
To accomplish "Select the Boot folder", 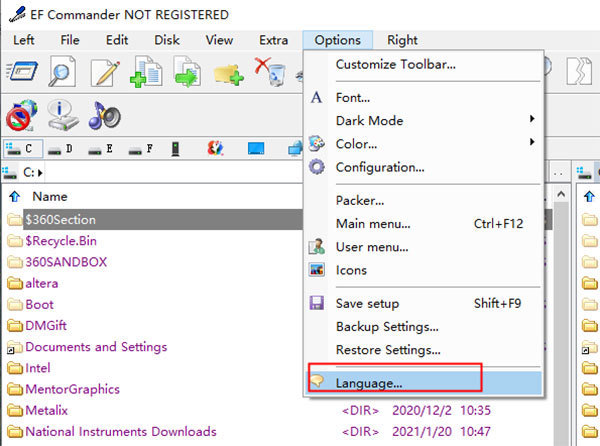I will click(39, 304).
